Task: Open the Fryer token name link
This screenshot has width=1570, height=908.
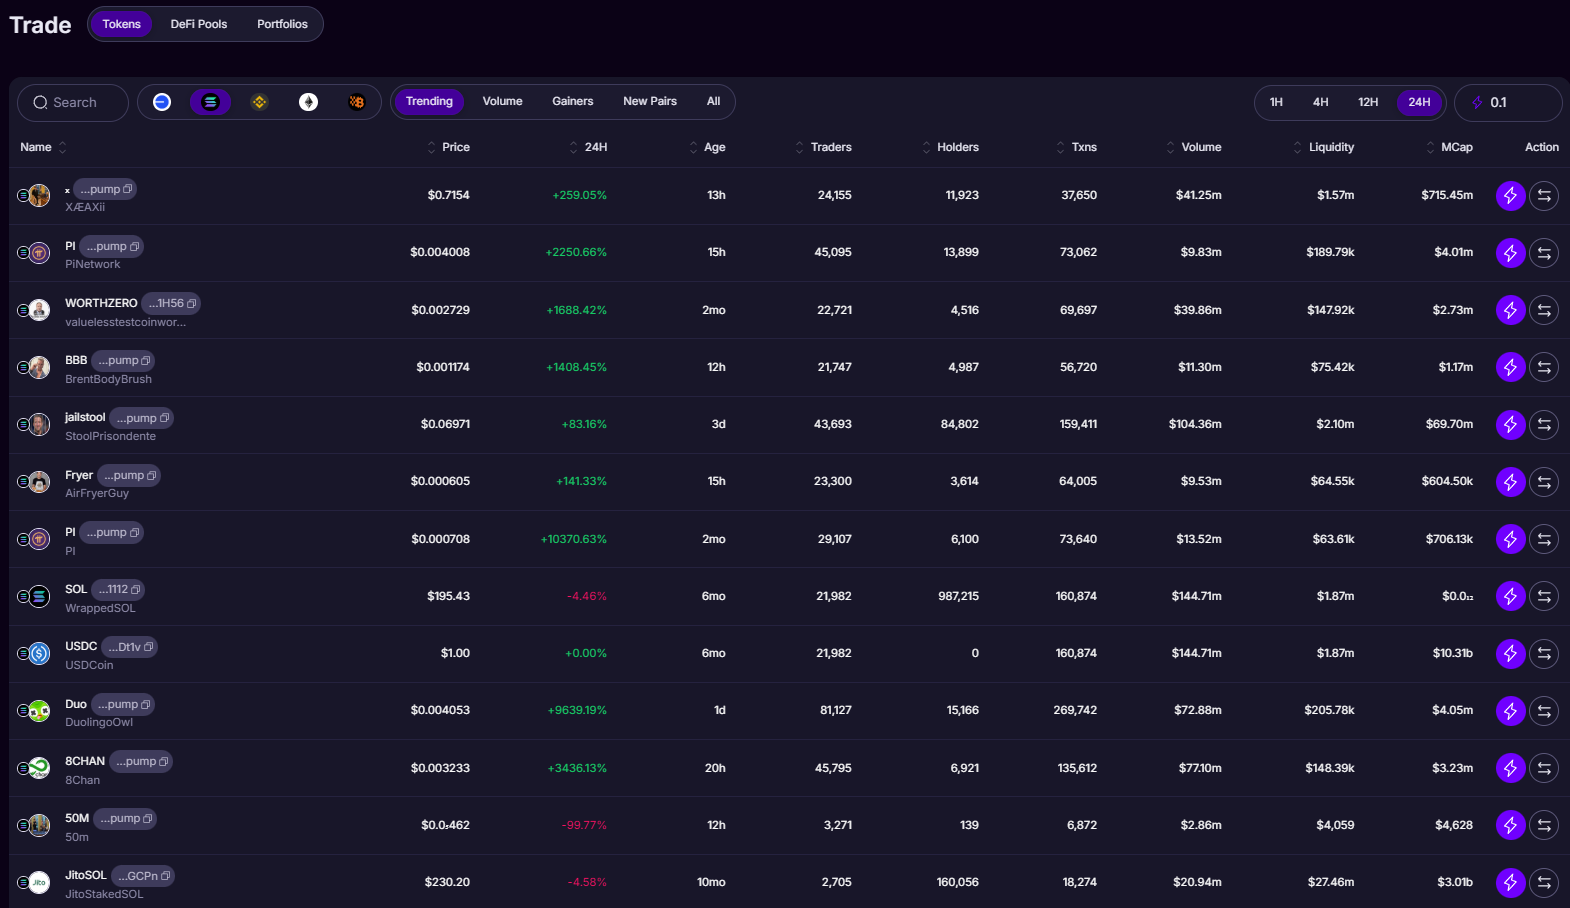Action: coord(79,475)
